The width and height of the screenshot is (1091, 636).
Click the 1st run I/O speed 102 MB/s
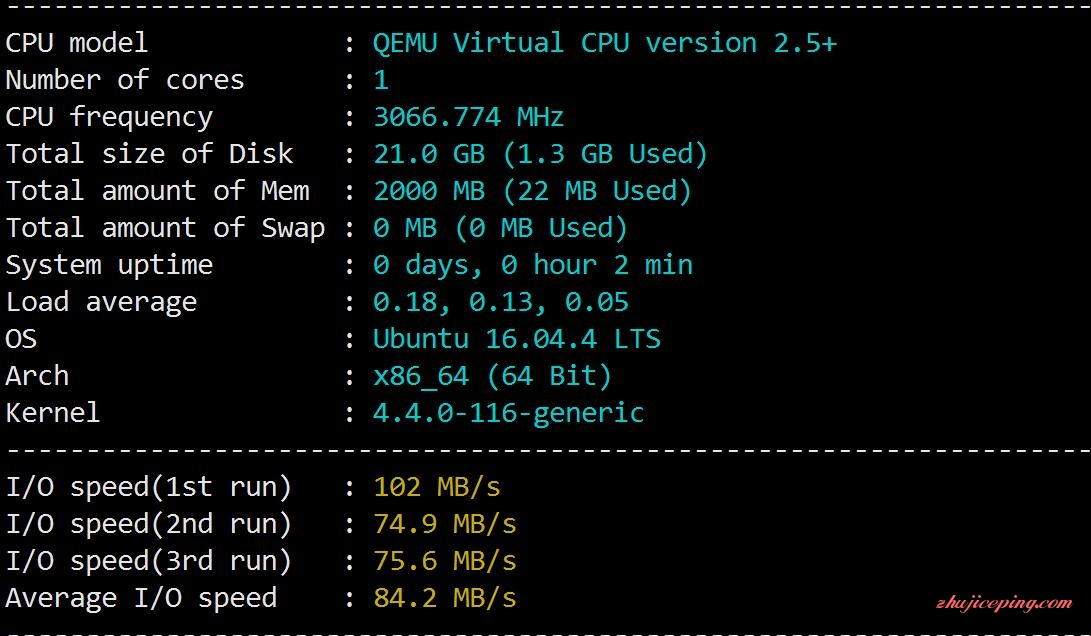[x=437, y=487]
